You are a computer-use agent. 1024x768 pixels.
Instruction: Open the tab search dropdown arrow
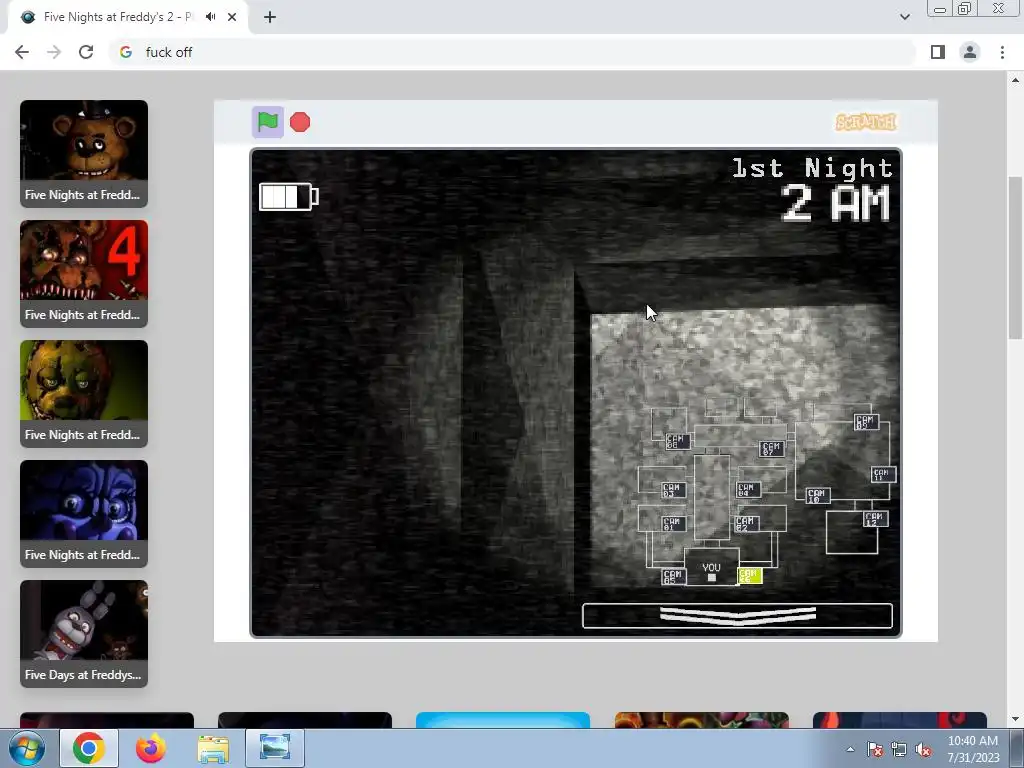(x=904, y=17)
